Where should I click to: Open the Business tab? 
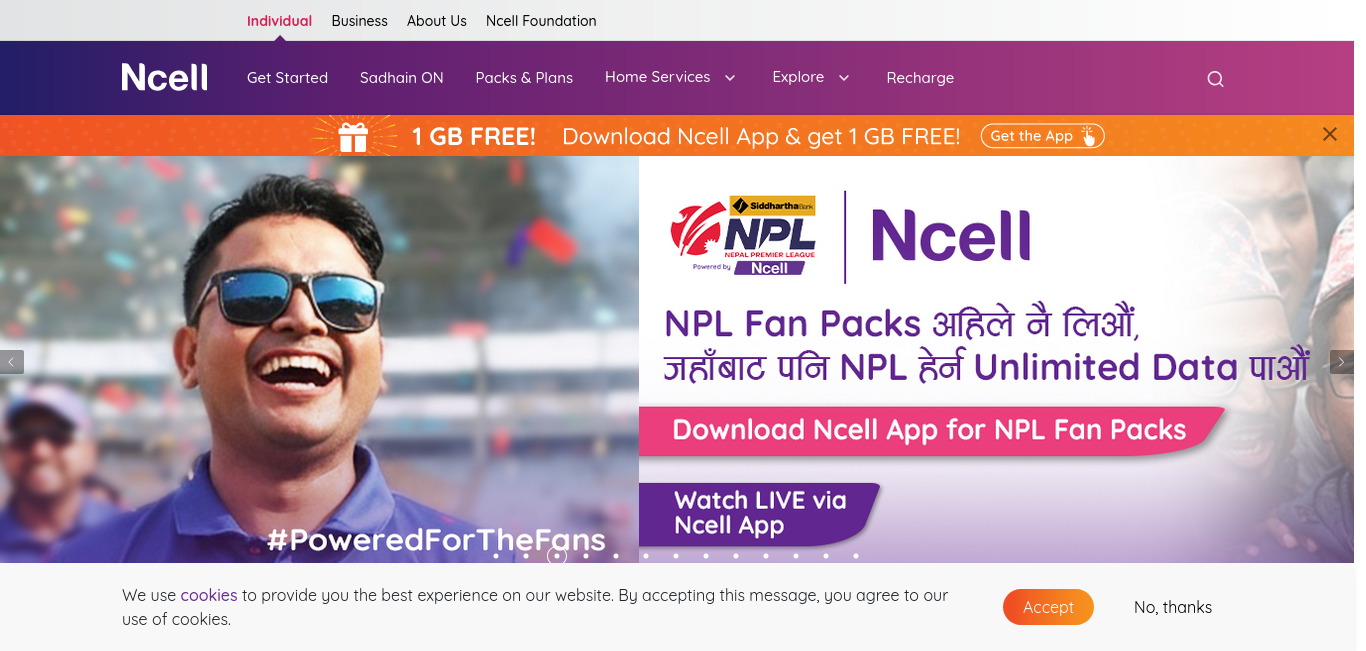(x=359, y=21)
